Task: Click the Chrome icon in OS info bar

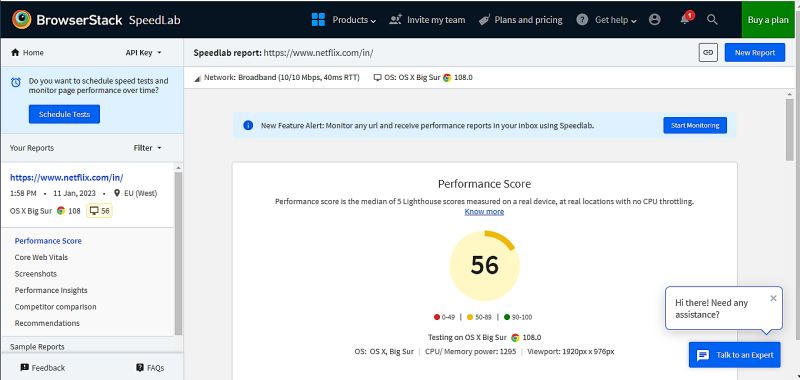Action: (x=447, y=78)
